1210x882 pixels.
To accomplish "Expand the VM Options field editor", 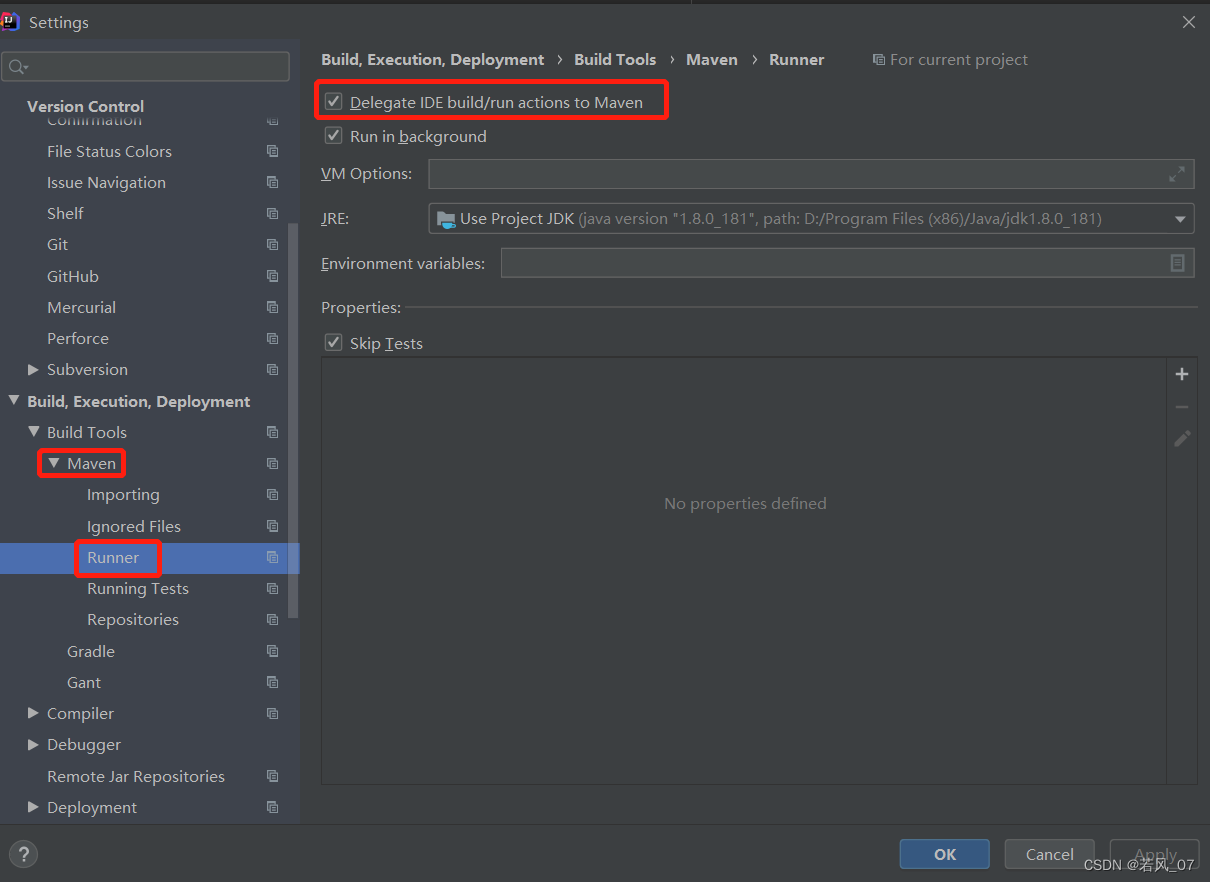I will click(x=1177, y=174).
